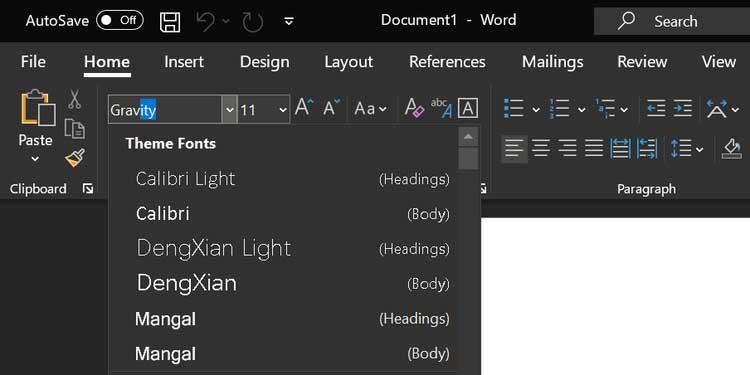This screenshot has height=375, width=750.
Task: Switch to the Insert tab
Action: coord(184,62)
